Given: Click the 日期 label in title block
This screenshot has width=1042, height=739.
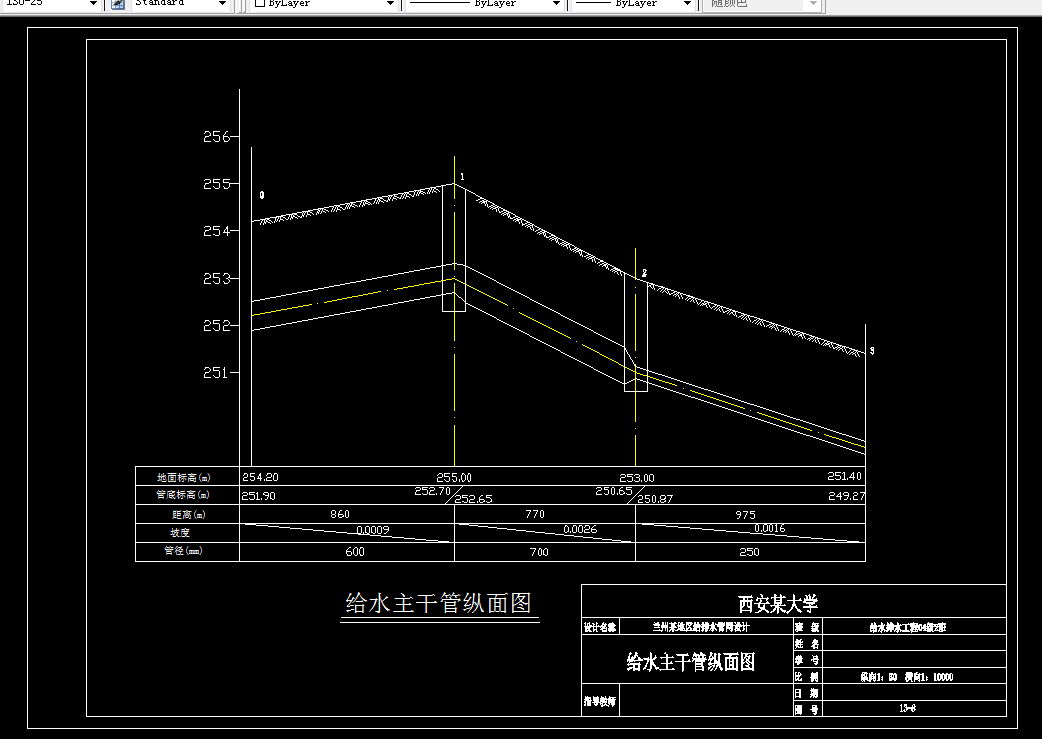Looking at the screenshot, I should coord(807,693).
